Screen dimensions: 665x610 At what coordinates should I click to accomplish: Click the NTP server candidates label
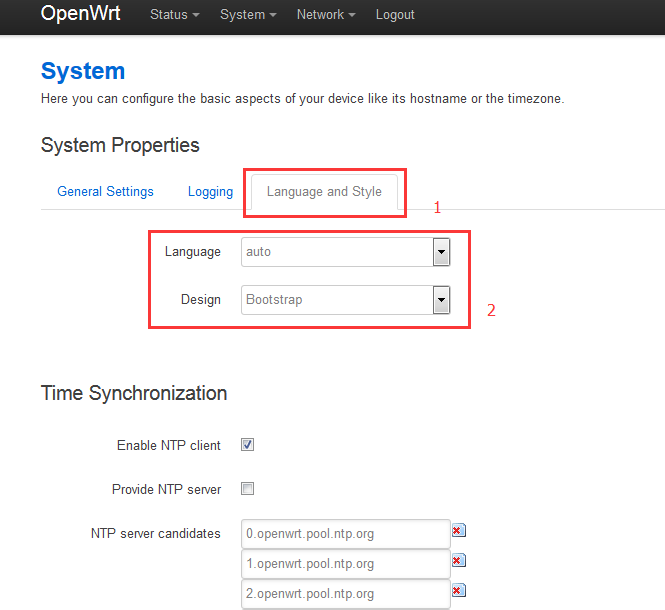coord(156,534)
